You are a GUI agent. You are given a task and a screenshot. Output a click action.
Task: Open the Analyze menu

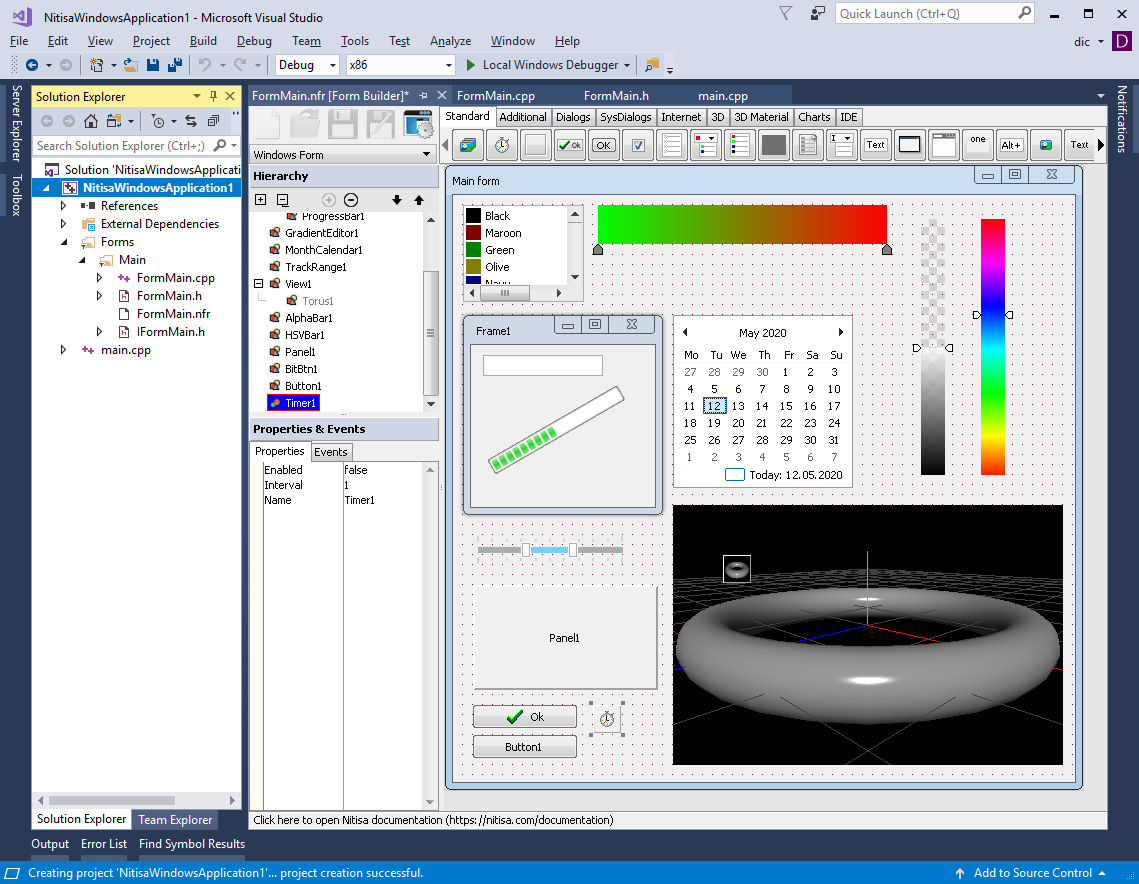click(x=450, y=41)
